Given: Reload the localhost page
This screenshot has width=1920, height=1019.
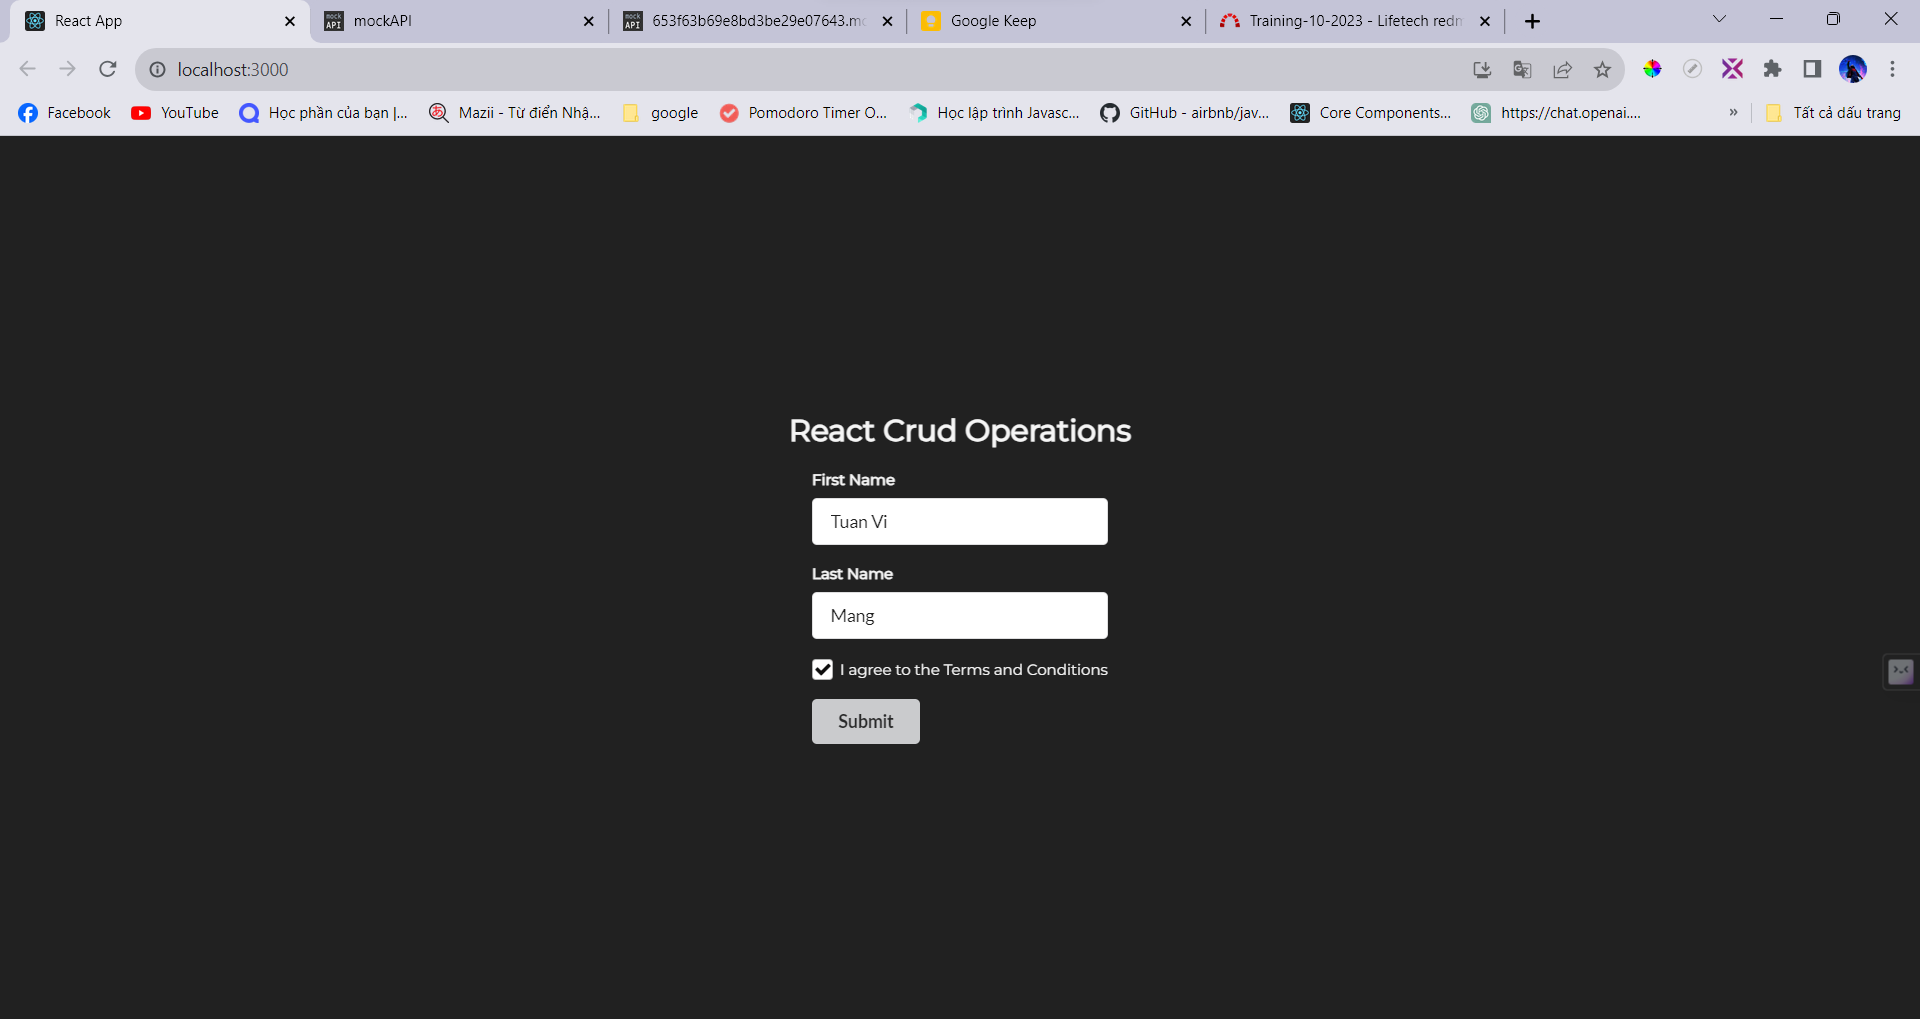Looking at the screenshot, I should coord(108,69).
